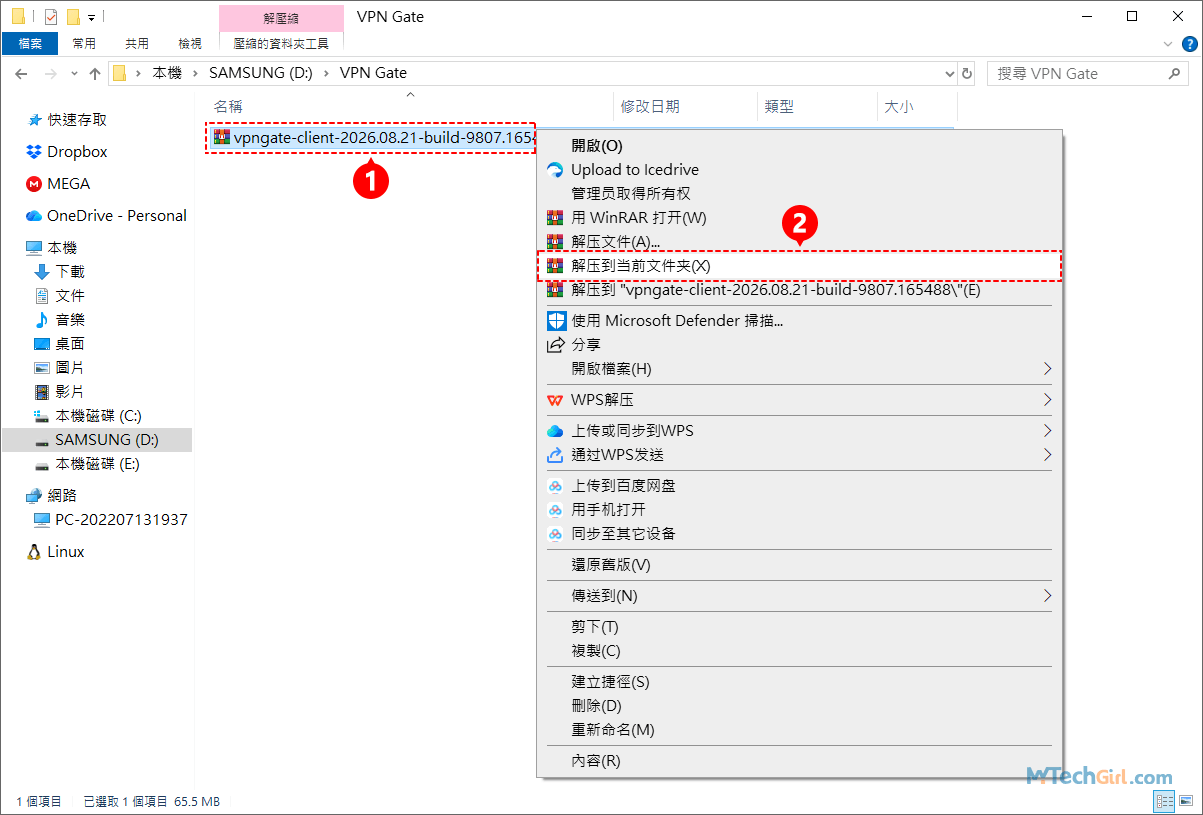Open the 共用 ribbon tab

(x=137, y=44)
